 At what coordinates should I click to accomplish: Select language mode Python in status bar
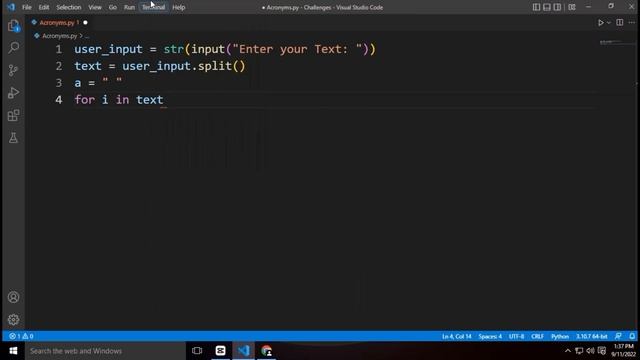(560, 336)
